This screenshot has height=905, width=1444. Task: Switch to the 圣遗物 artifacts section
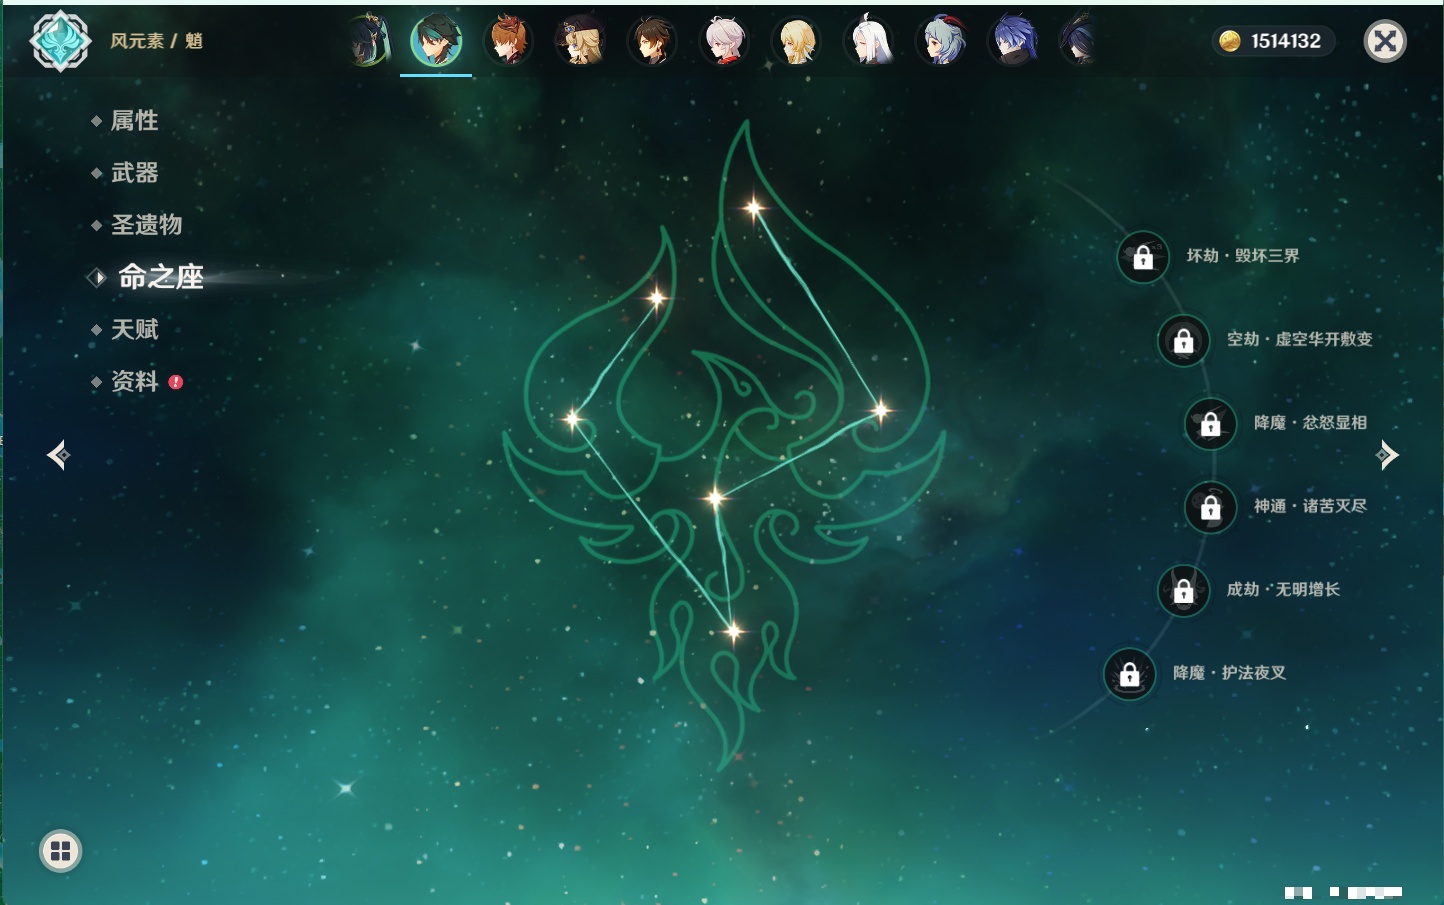(146, 225)
